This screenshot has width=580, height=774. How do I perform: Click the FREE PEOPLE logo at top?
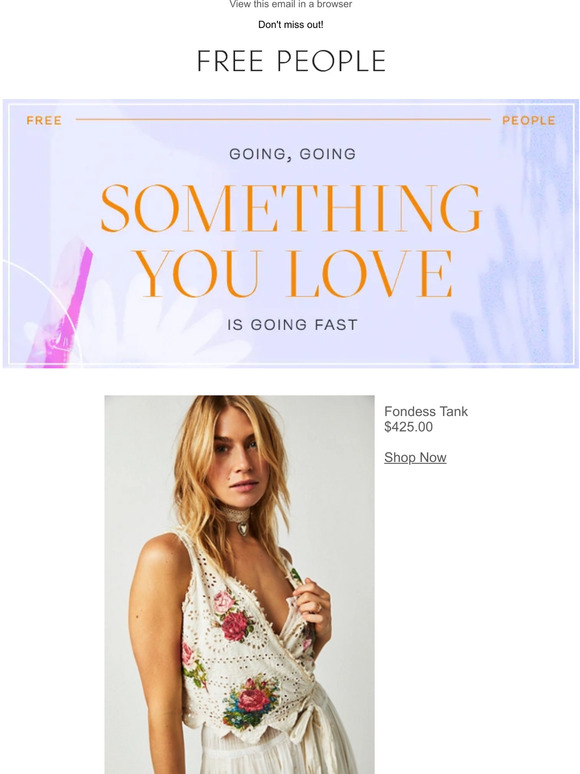pyautogui.click(x=291, y=61)
